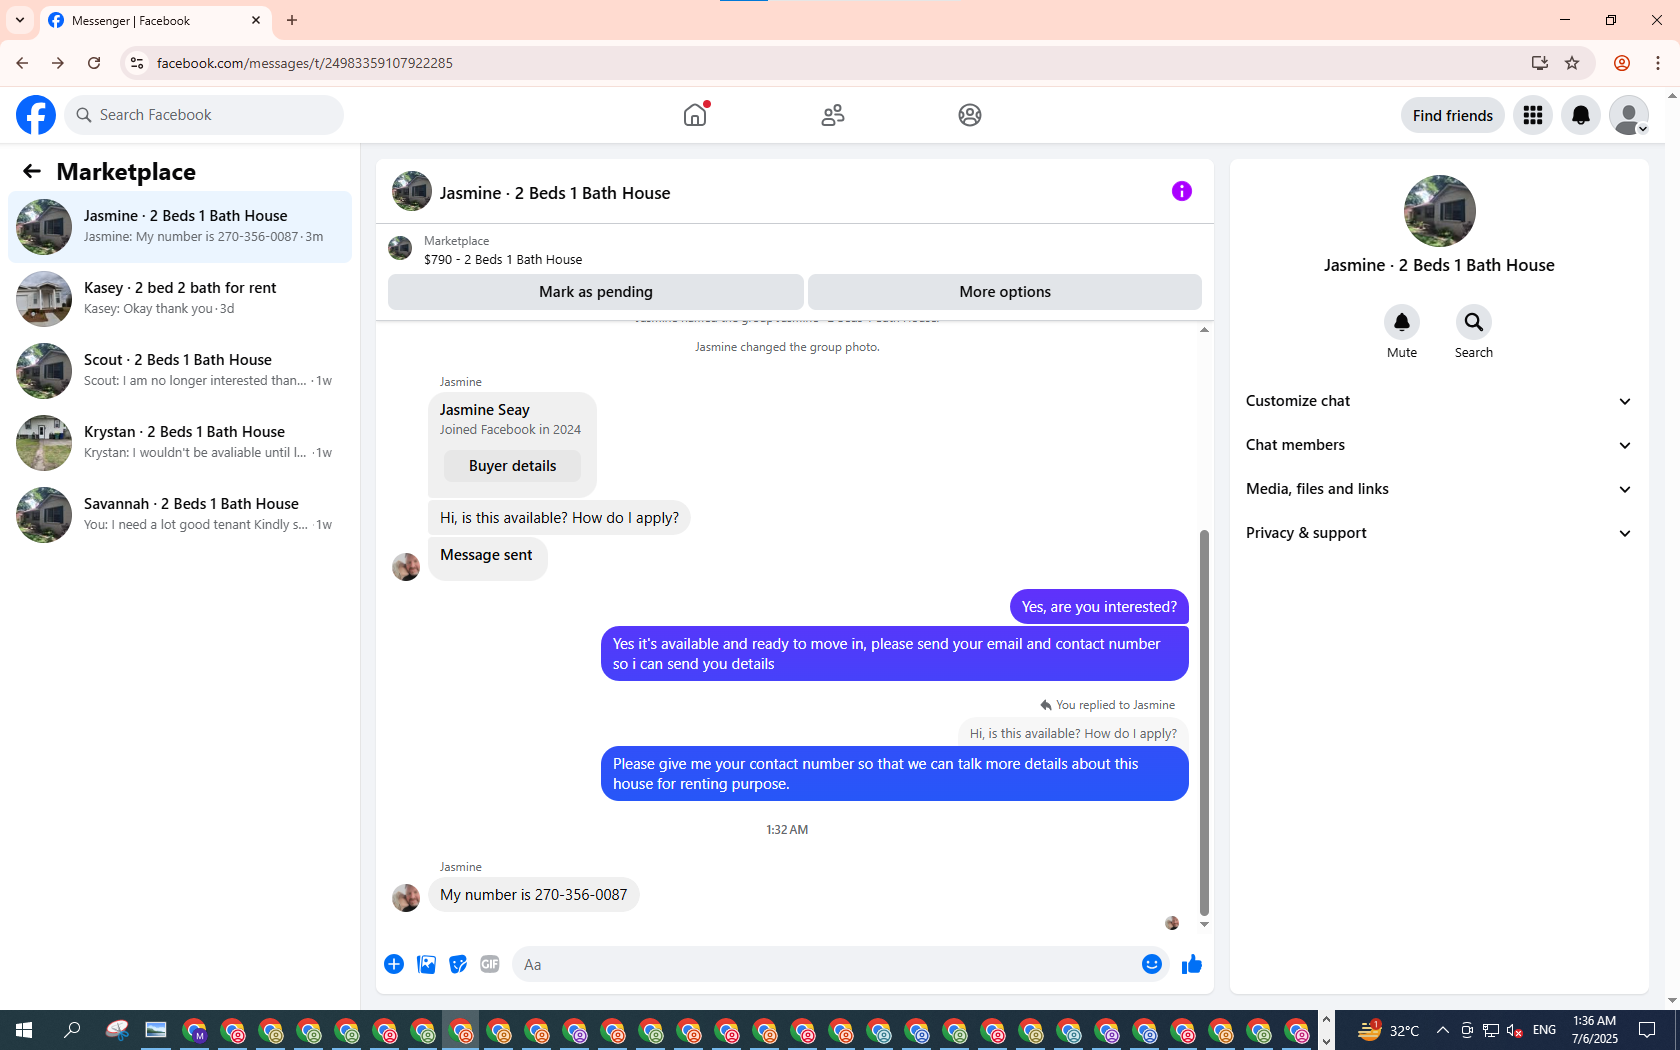Expand Media, files and links section
This screenshot has width=1680, height=1050.
[1439, 489]
